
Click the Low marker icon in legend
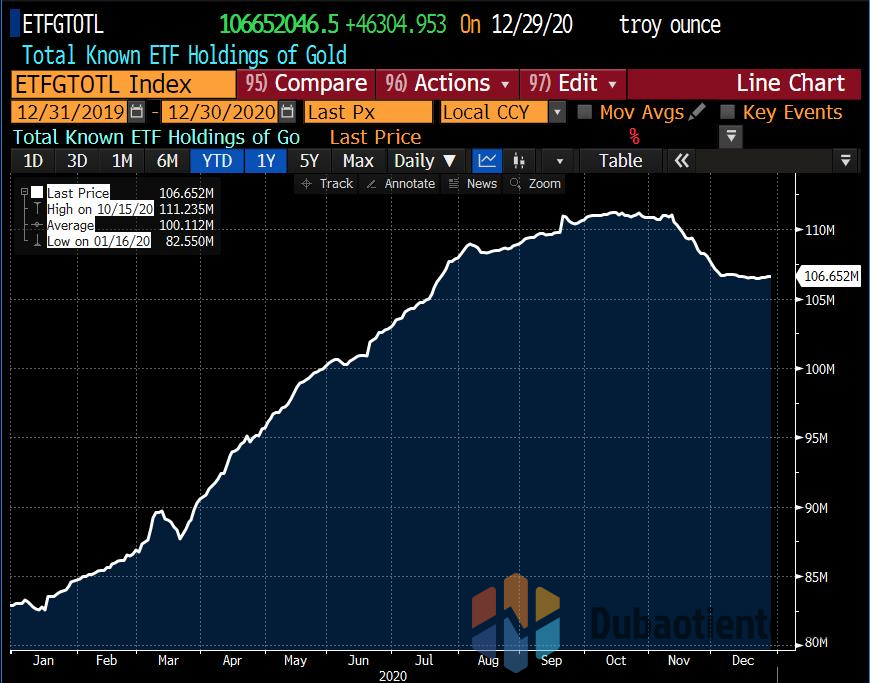click(37, 240)
